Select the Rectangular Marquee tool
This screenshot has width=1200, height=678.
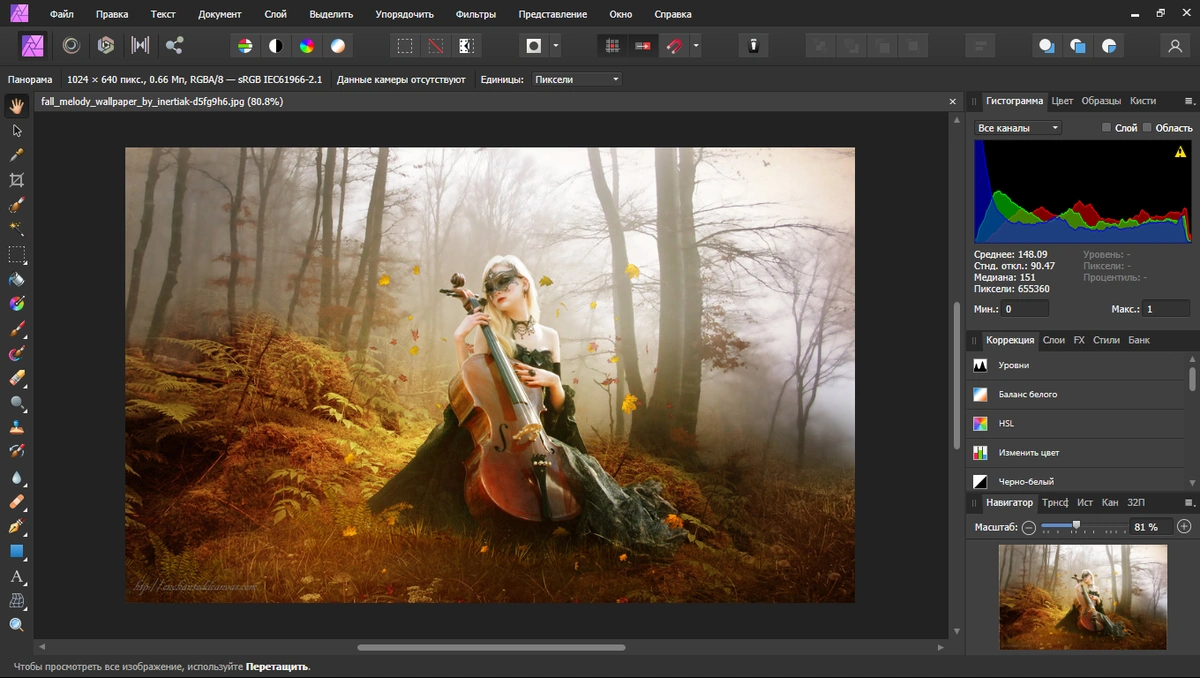17,255
